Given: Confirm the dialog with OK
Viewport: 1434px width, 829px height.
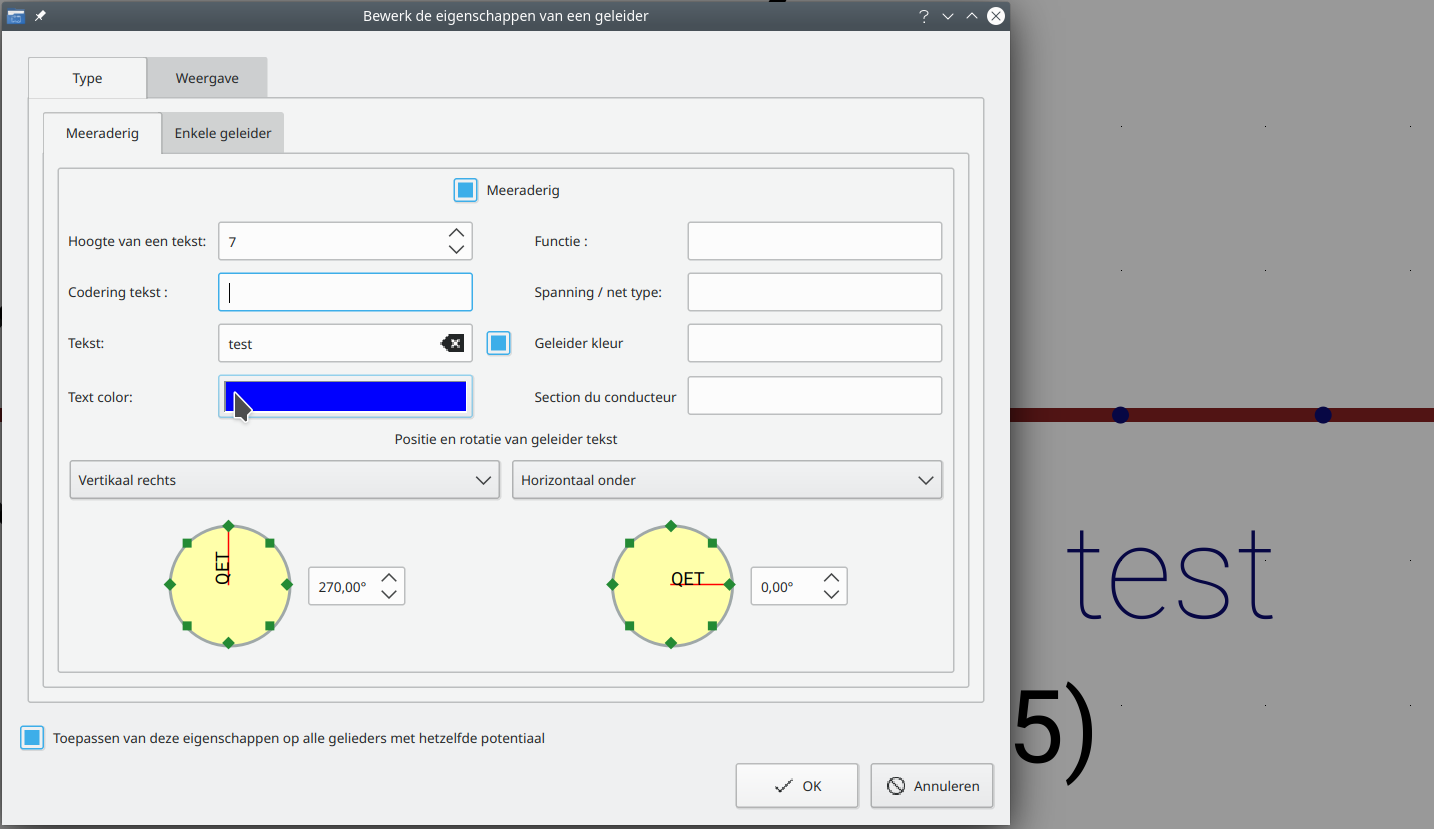Looking at the screenshot, I should 797,786.
